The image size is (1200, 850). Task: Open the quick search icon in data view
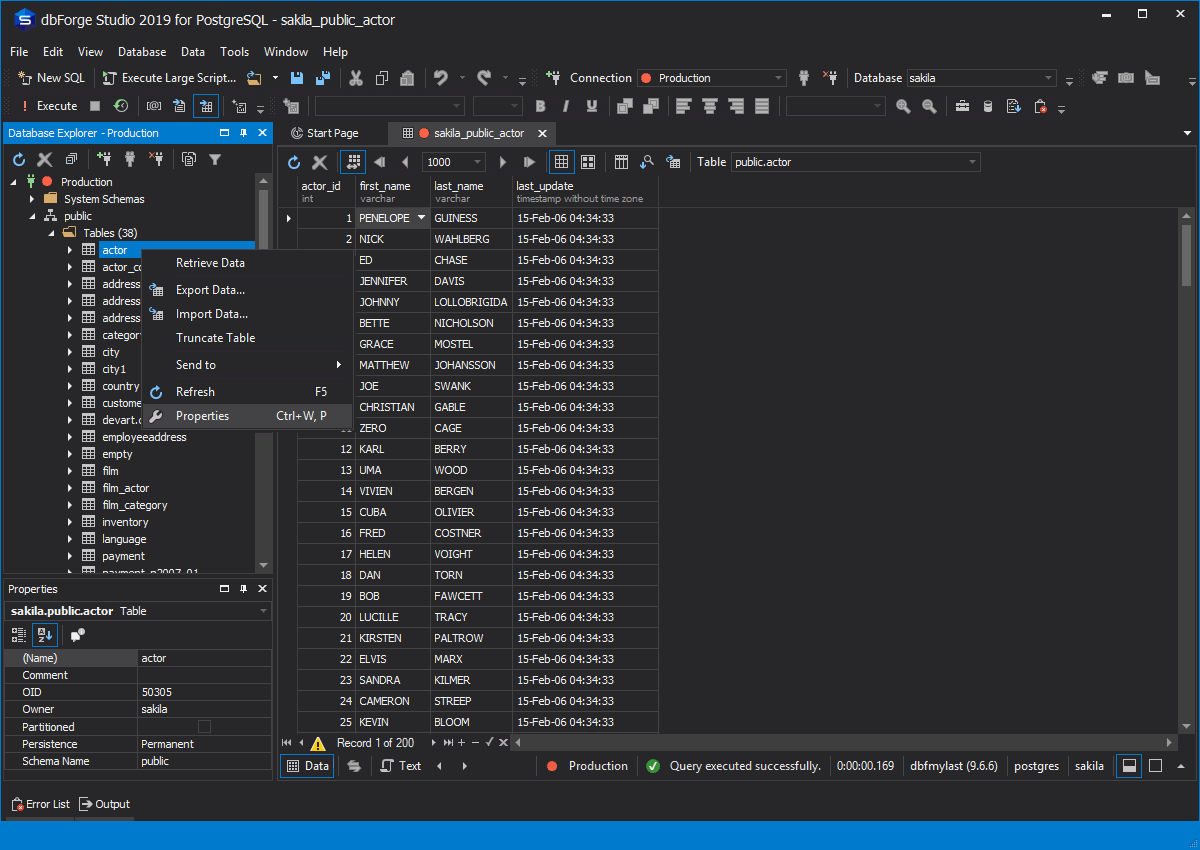point(649,161)
